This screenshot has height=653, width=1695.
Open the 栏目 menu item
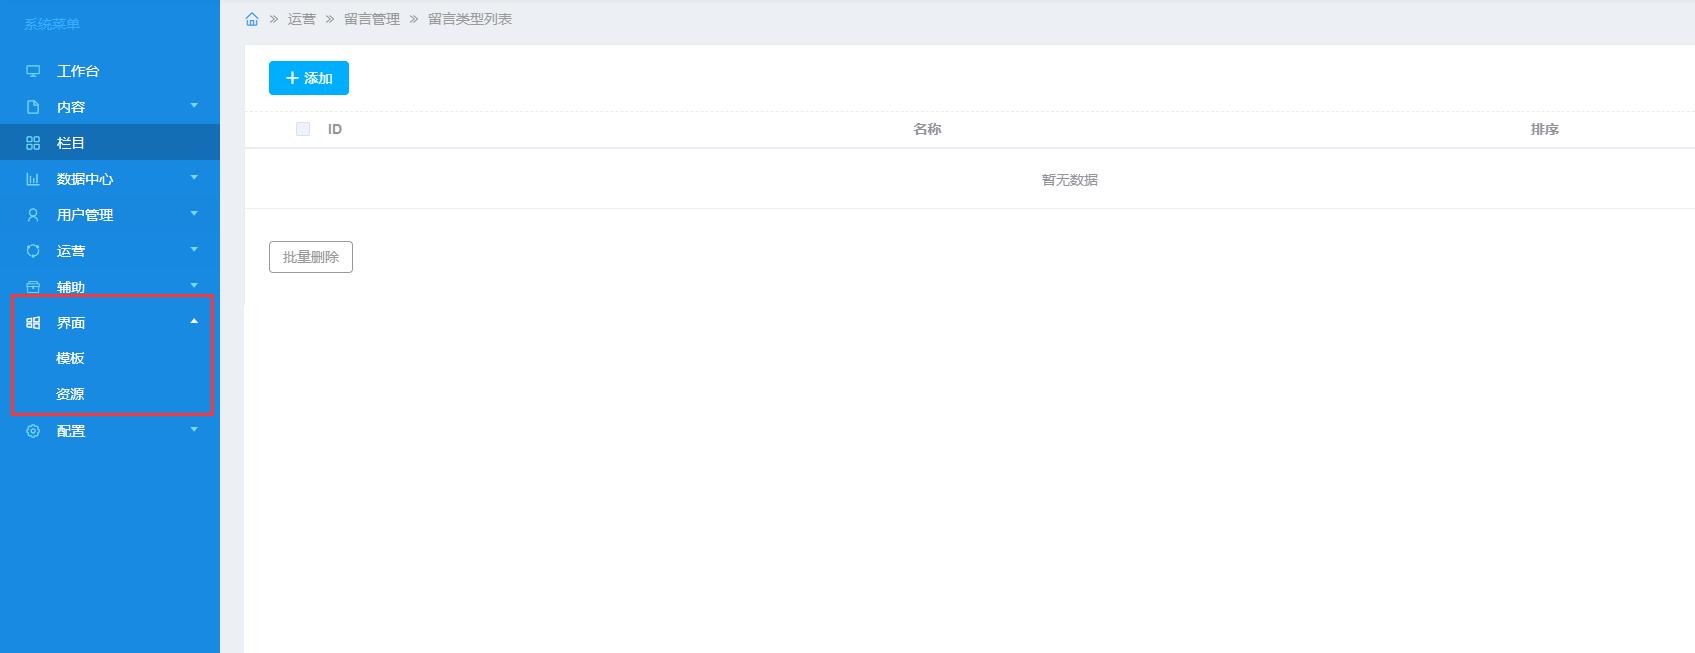[x=110, y=143]
